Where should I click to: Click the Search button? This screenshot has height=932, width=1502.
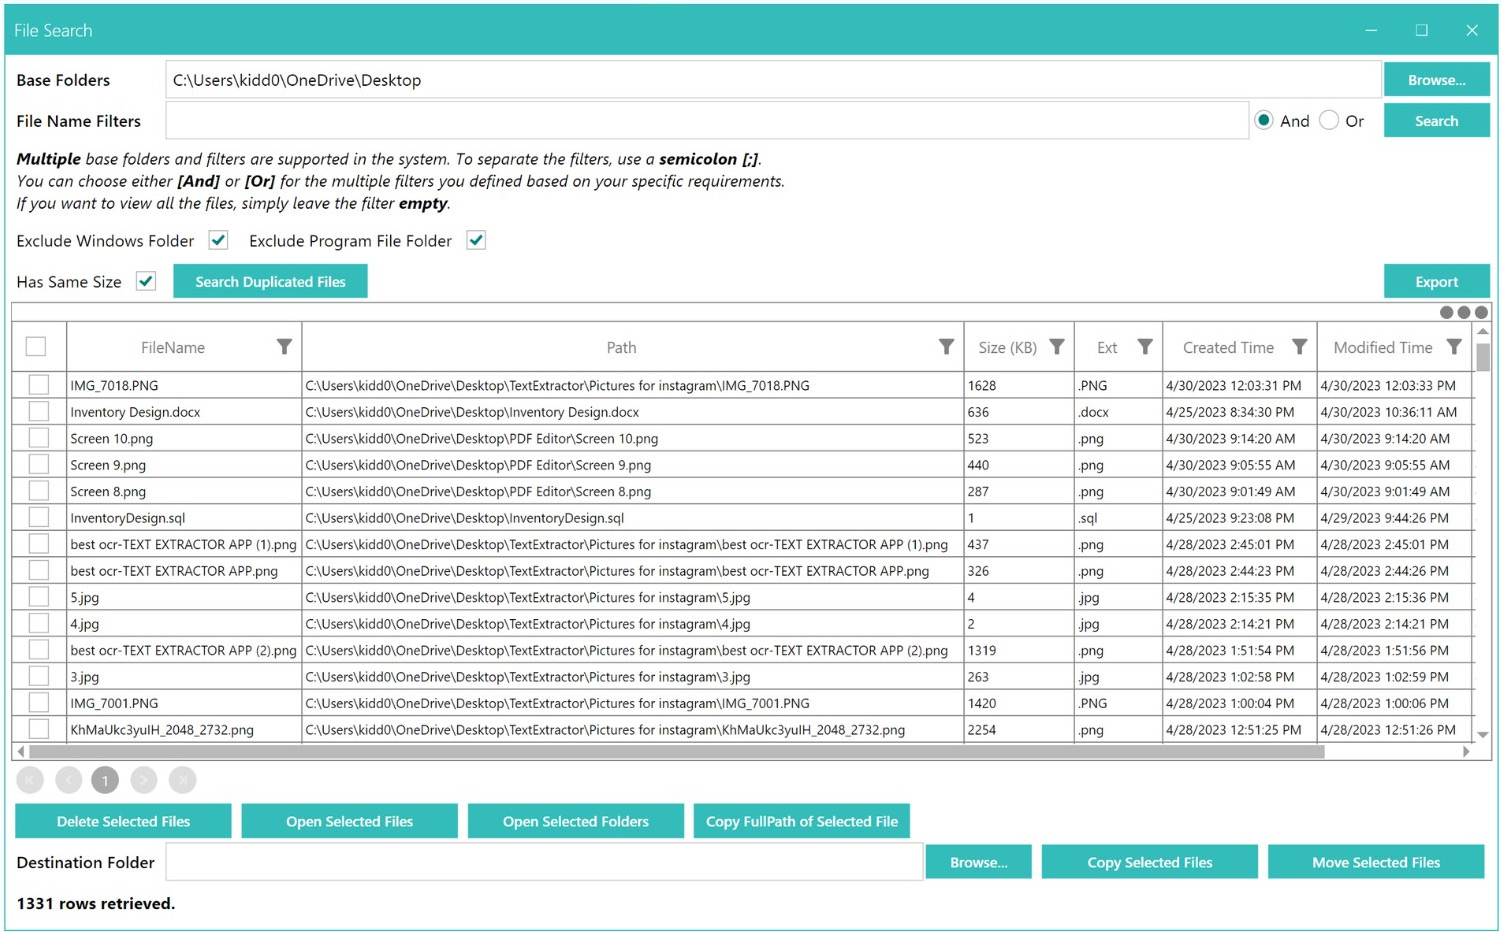pos(1436,120)
